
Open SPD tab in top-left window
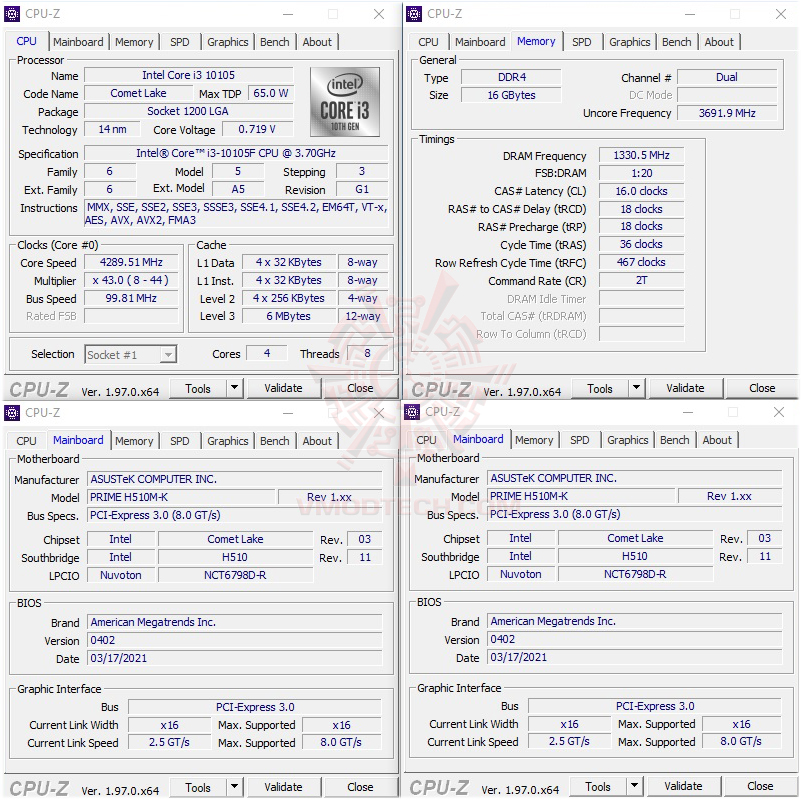coord(179,42)
